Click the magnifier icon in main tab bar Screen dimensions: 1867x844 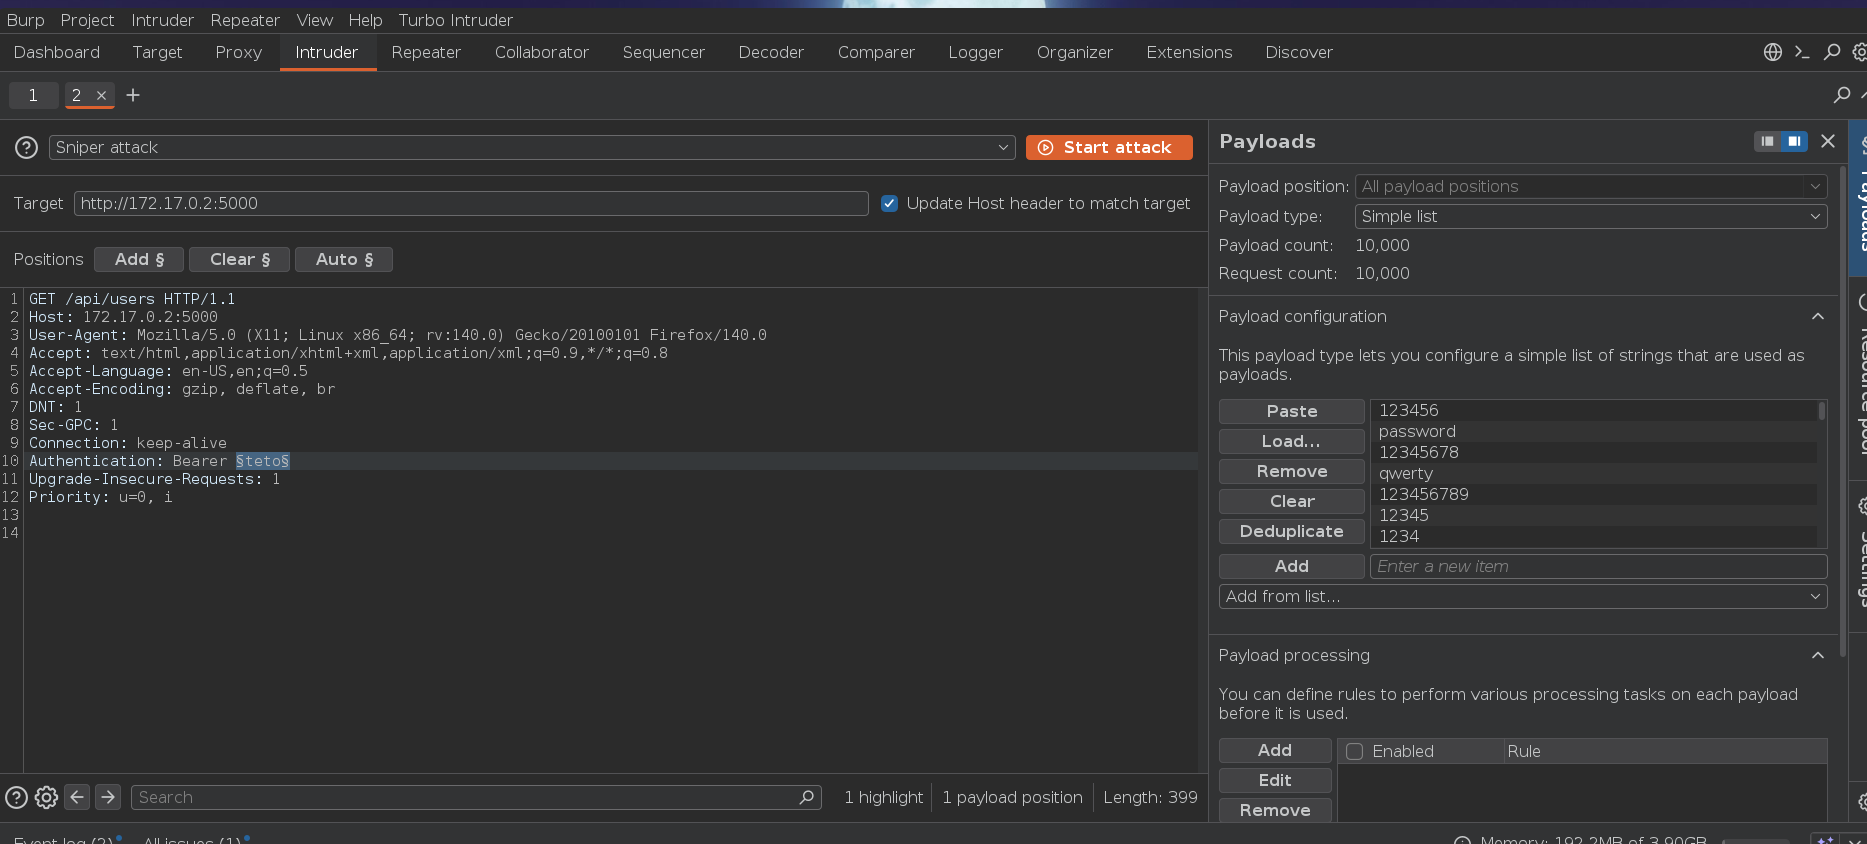click(x=1832, y=52)
